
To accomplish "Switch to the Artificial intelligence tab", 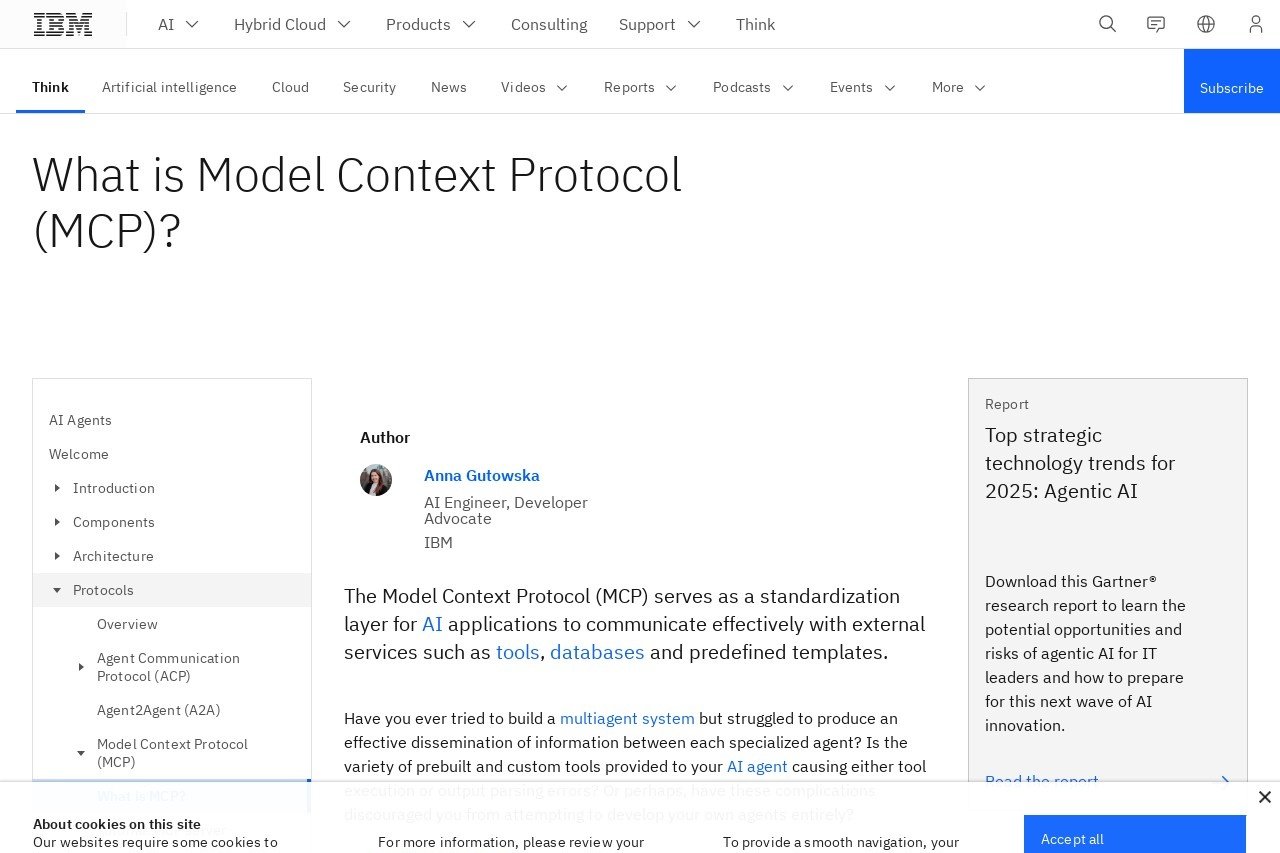I will click(169, 87).
